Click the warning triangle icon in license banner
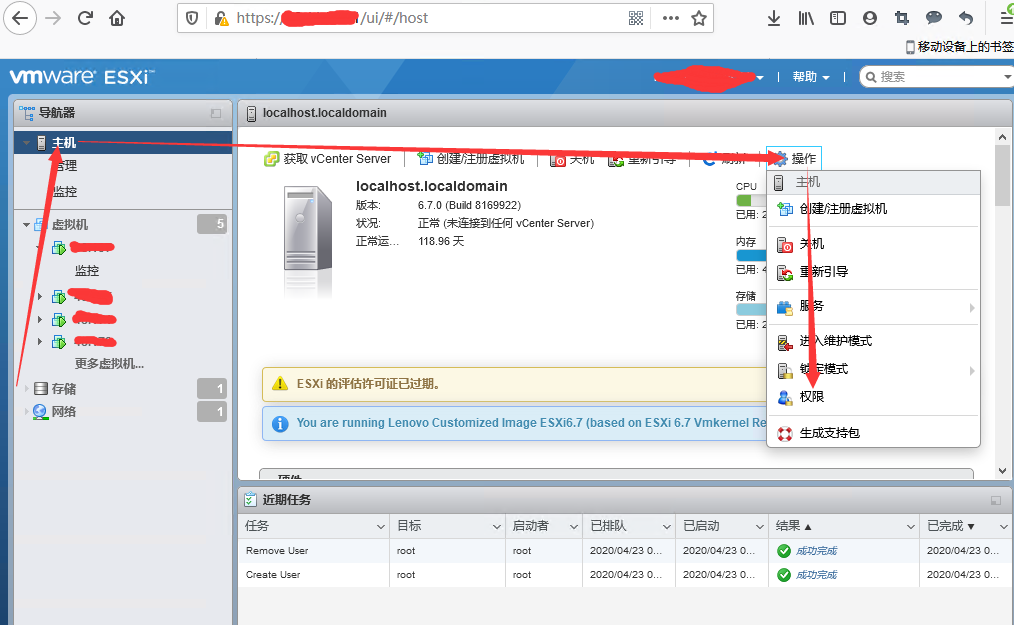The height and width of the screenshot is (625, 1014). point(280,384)
